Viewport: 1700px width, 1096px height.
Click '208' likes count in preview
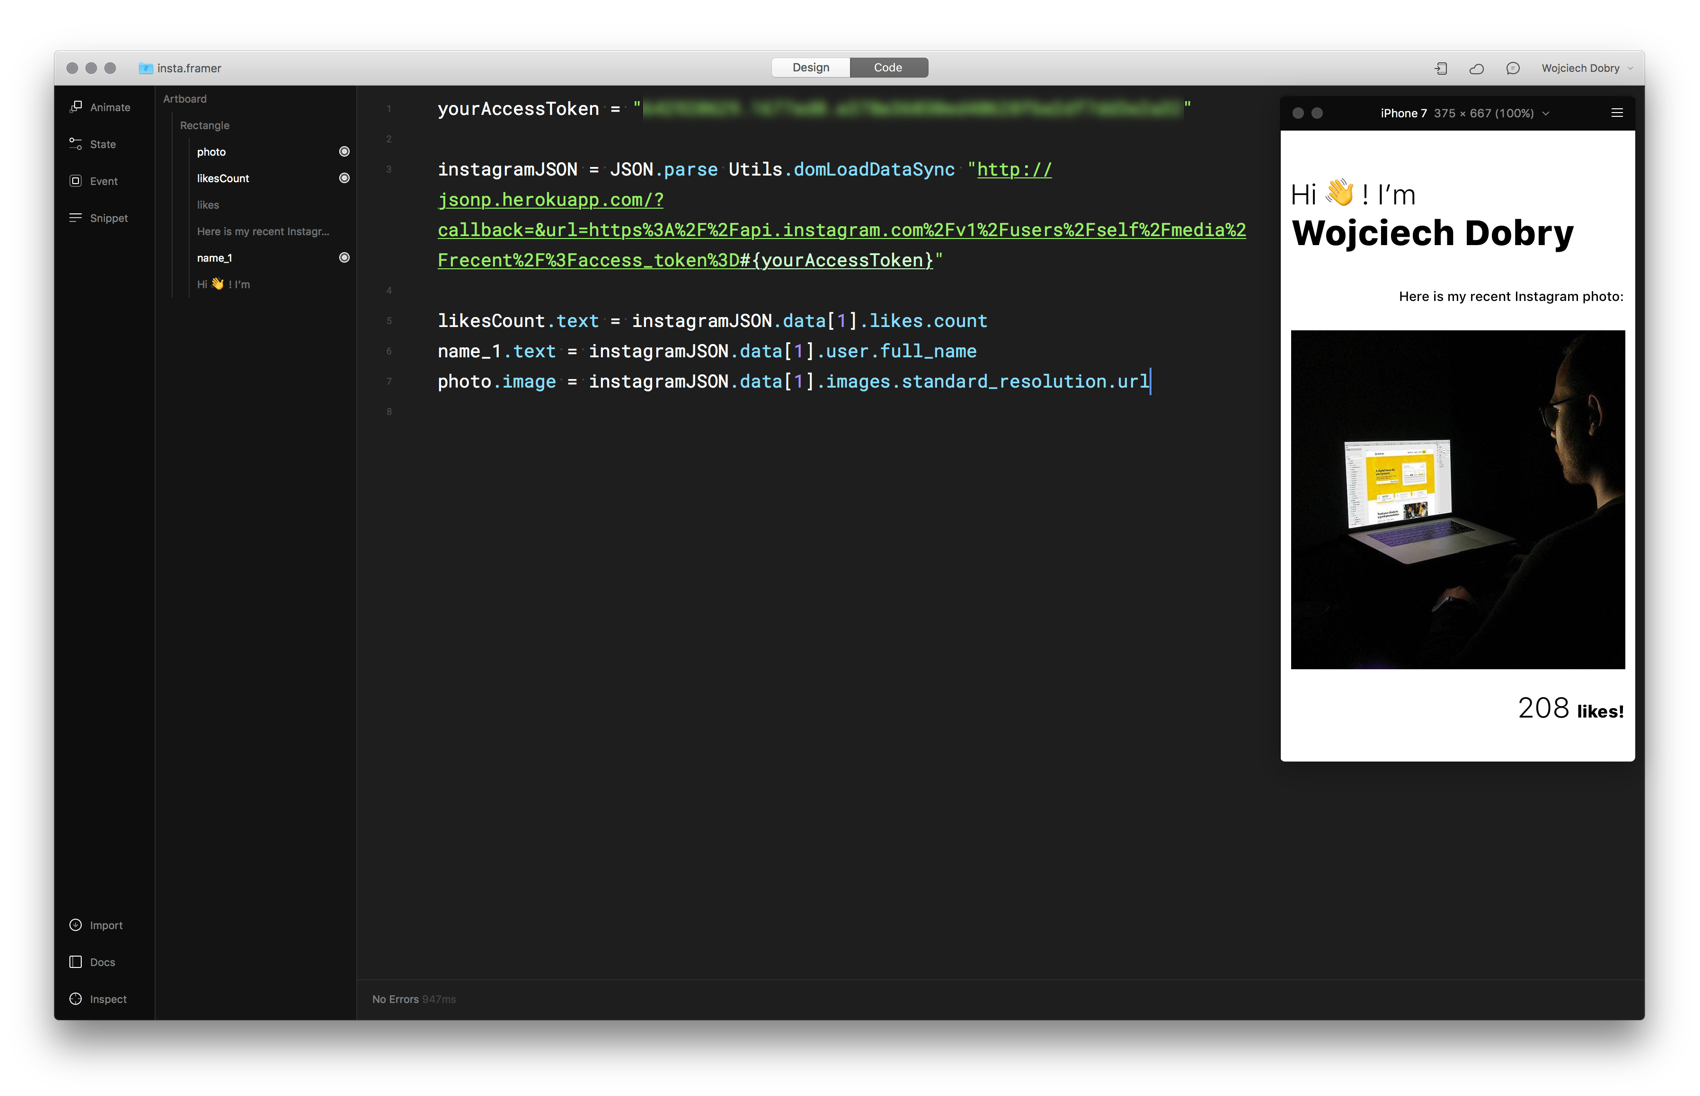point(1543,708)
